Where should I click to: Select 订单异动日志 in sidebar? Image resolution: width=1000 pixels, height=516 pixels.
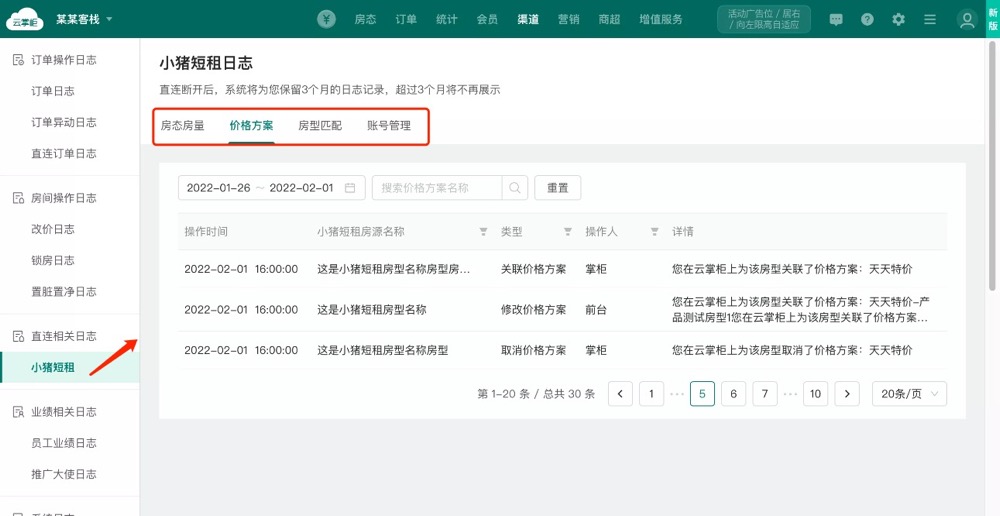click(64, 122)
